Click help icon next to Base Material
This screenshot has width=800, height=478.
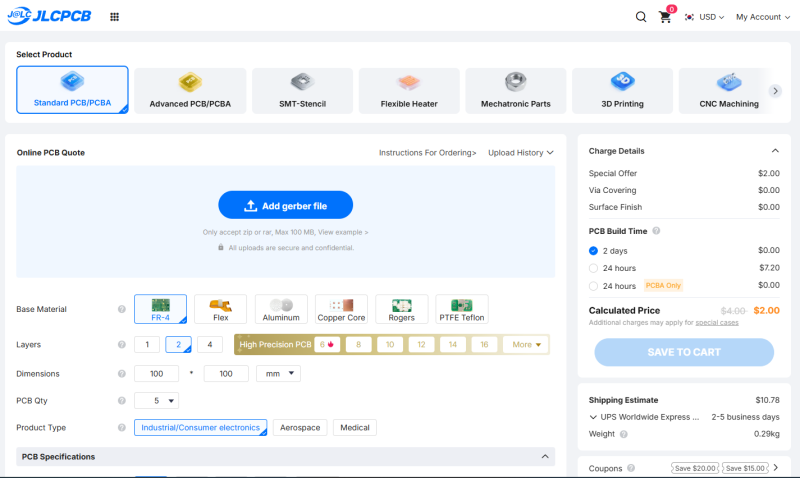click(121, 309)
